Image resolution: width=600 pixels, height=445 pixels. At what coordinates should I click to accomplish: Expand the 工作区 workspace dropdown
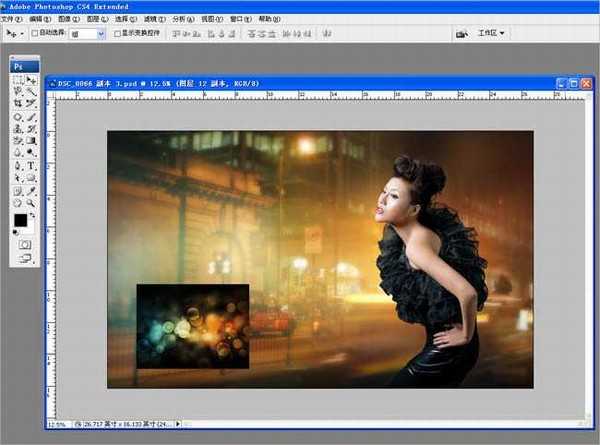coord(490,33)
